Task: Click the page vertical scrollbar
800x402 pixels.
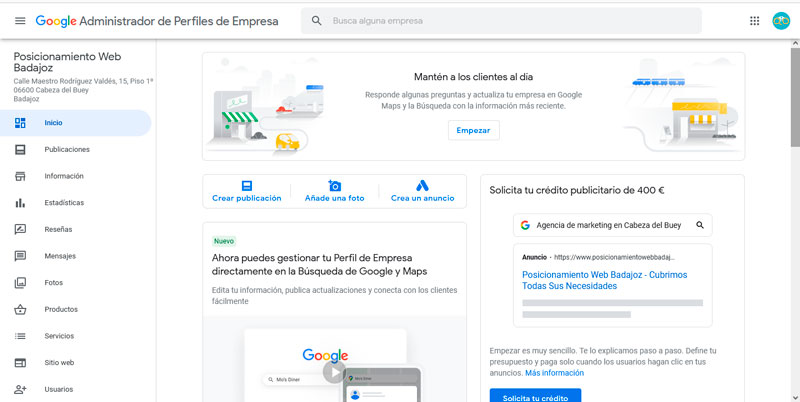Action: (795, 97)
